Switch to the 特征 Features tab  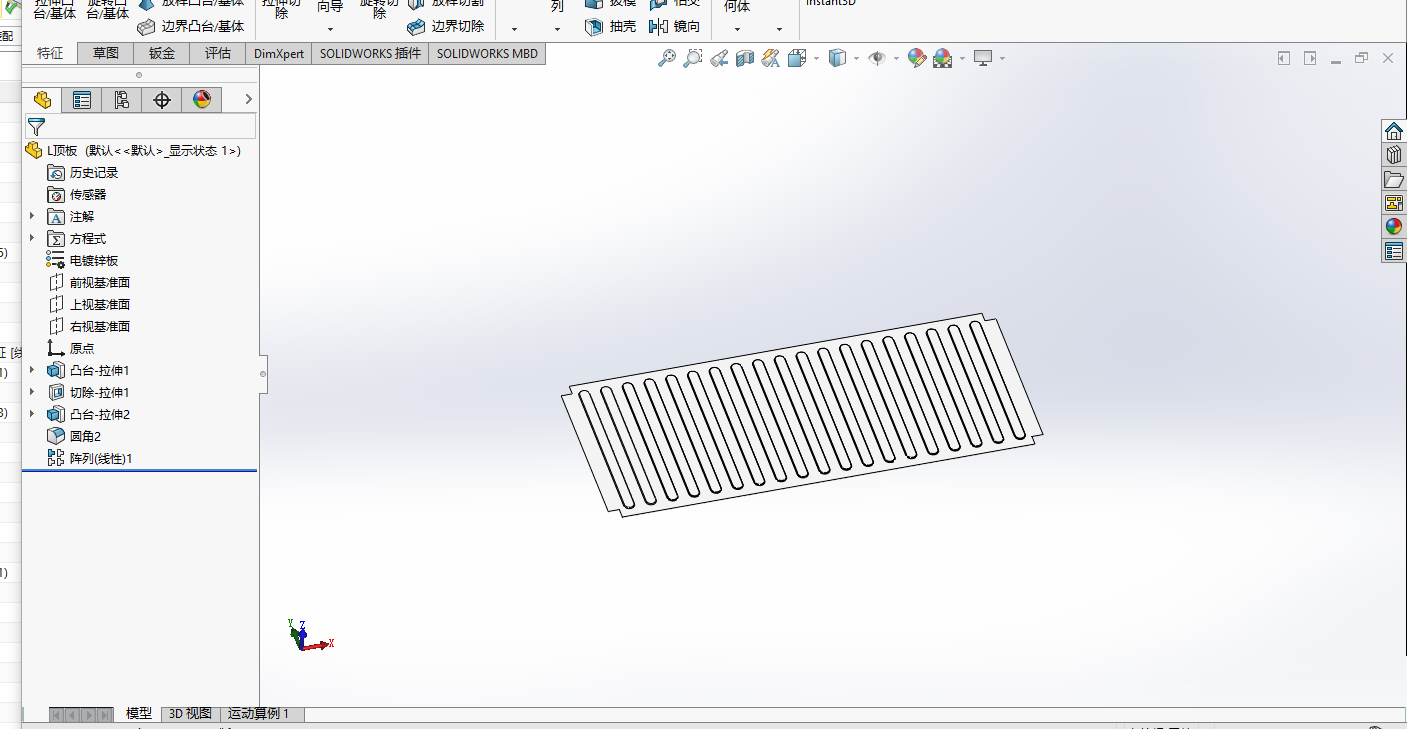click(50, 54)
